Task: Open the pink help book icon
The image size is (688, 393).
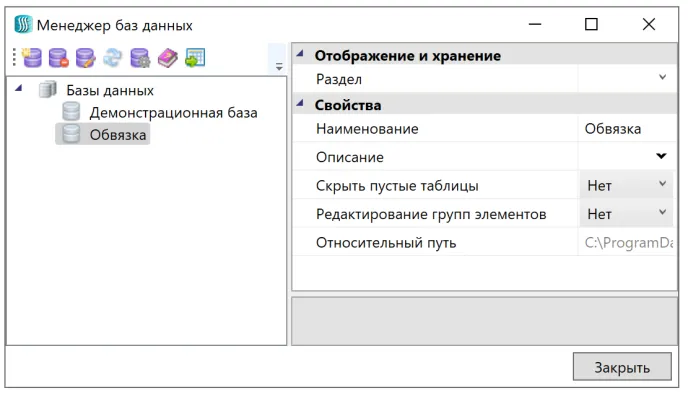Action: [x=168, y=57]
